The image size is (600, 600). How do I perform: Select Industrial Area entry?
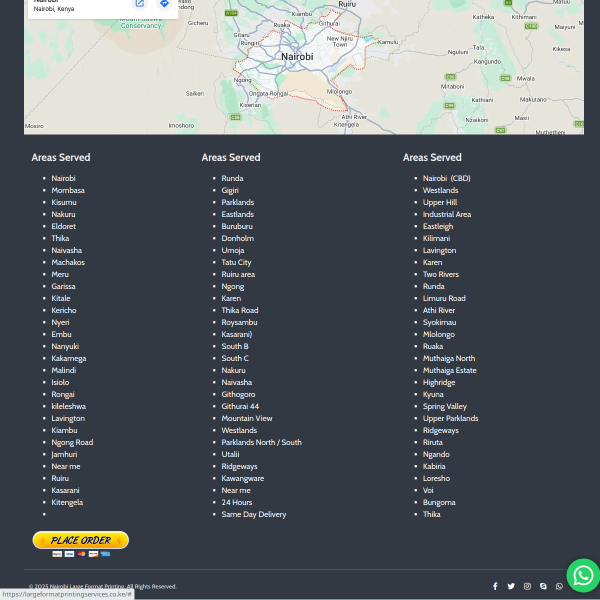coord(447,214)
